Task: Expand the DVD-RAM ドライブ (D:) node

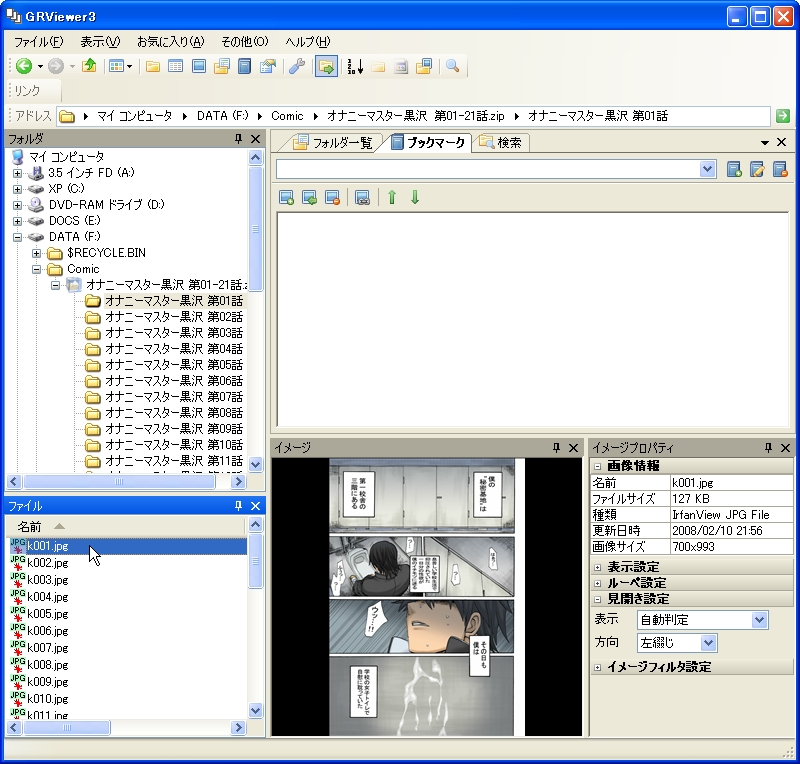Action: [x=17, y=205]
